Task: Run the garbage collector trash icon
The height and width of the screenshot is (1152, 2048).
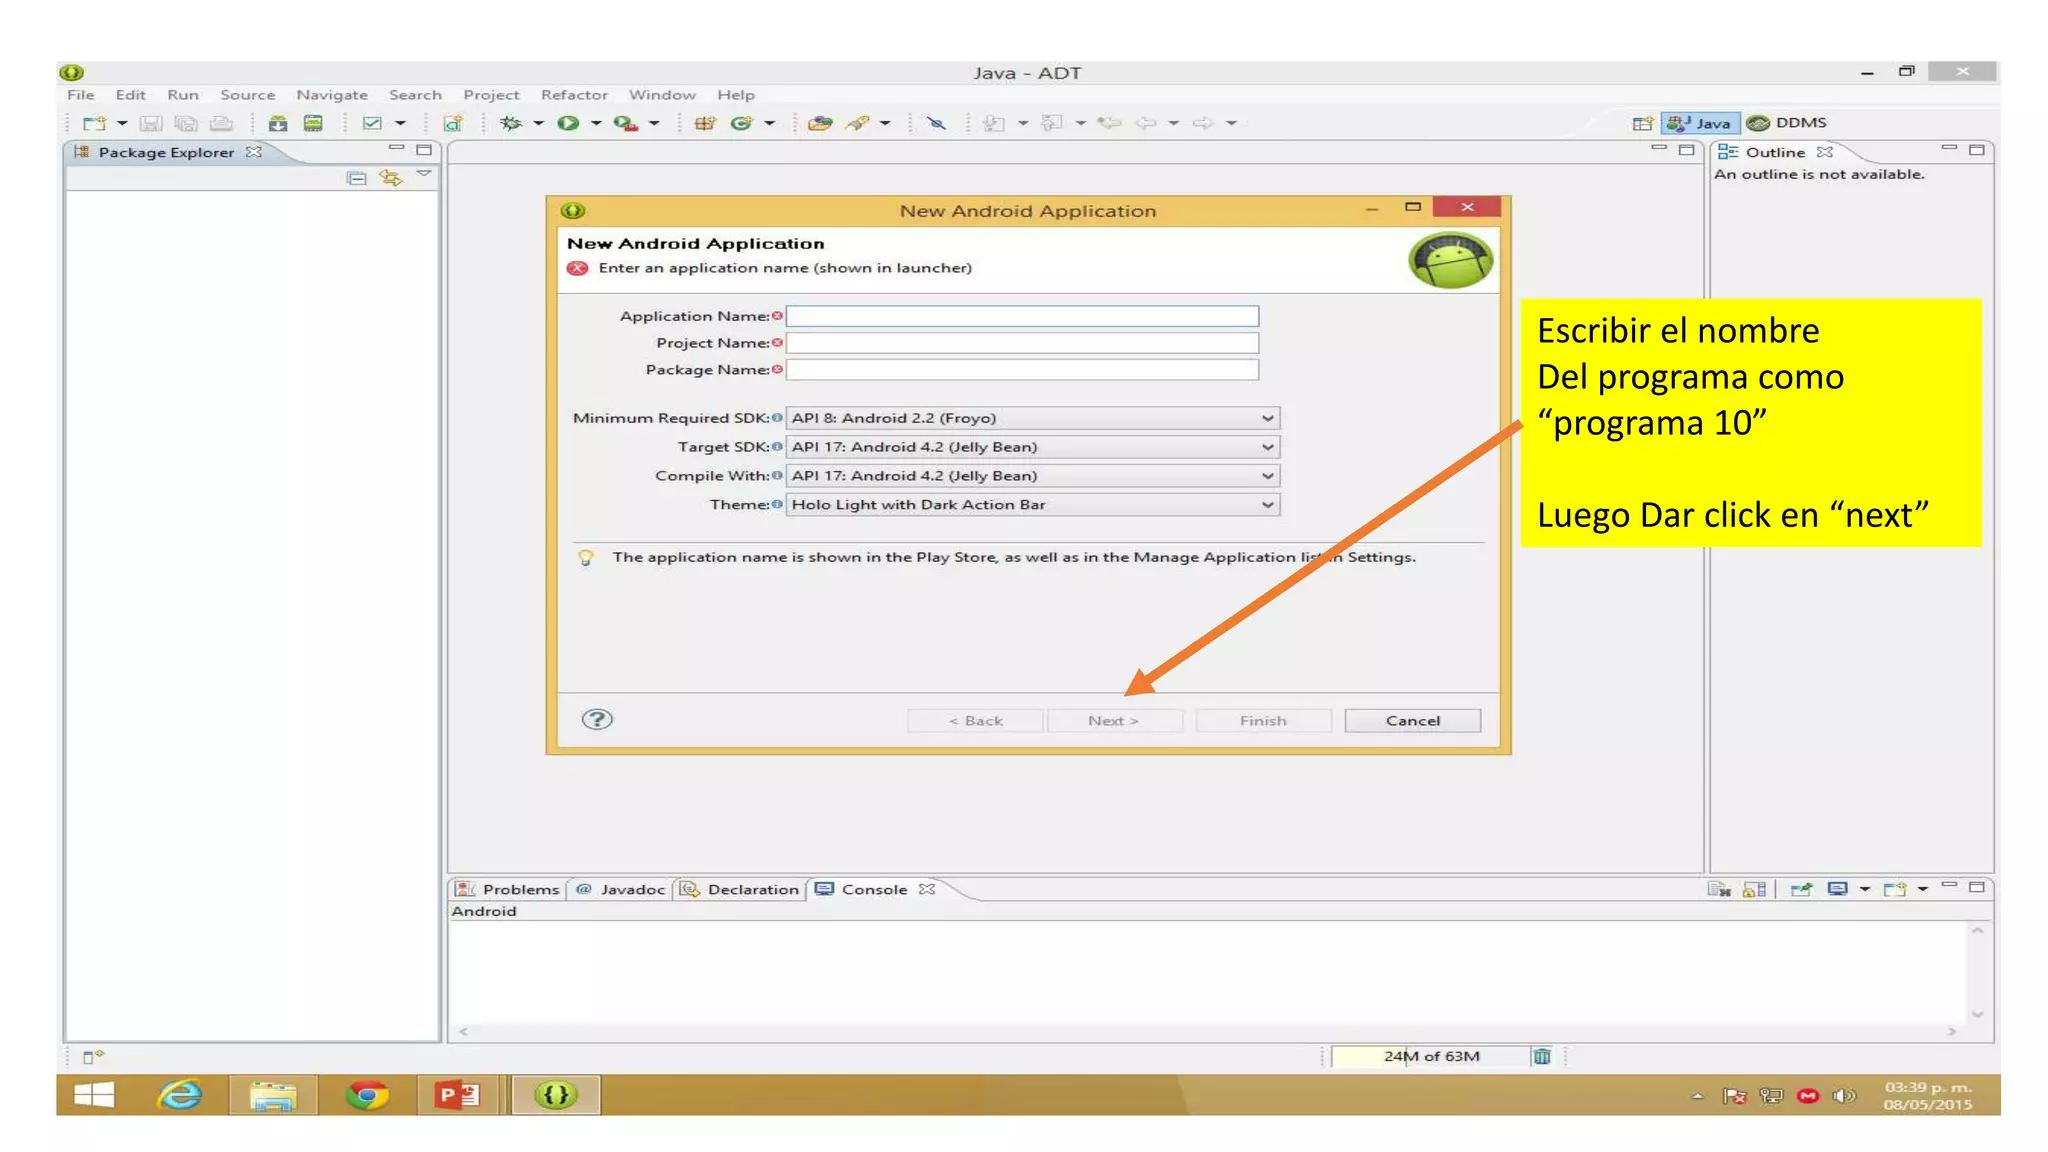Action: pos(1541,1056)
